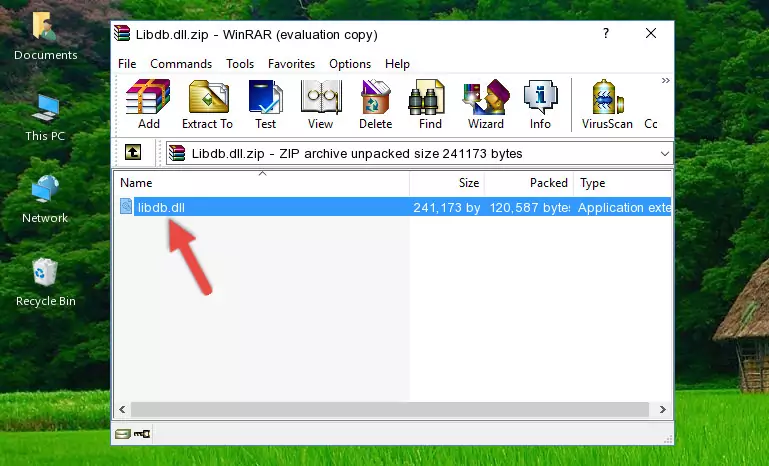Click the horizontal scrollbar right arrow
Image resolution: width=769 pixels, height=466 pixels.
click(663, 409)
